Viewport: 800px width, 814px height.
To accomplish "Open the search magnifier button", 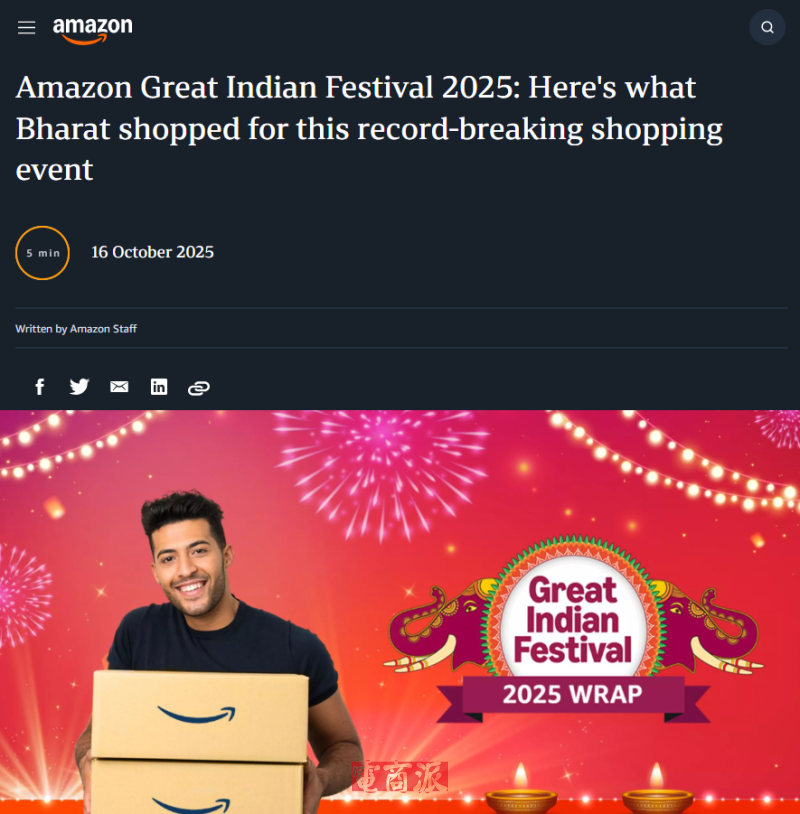I will tap(767, 27).
